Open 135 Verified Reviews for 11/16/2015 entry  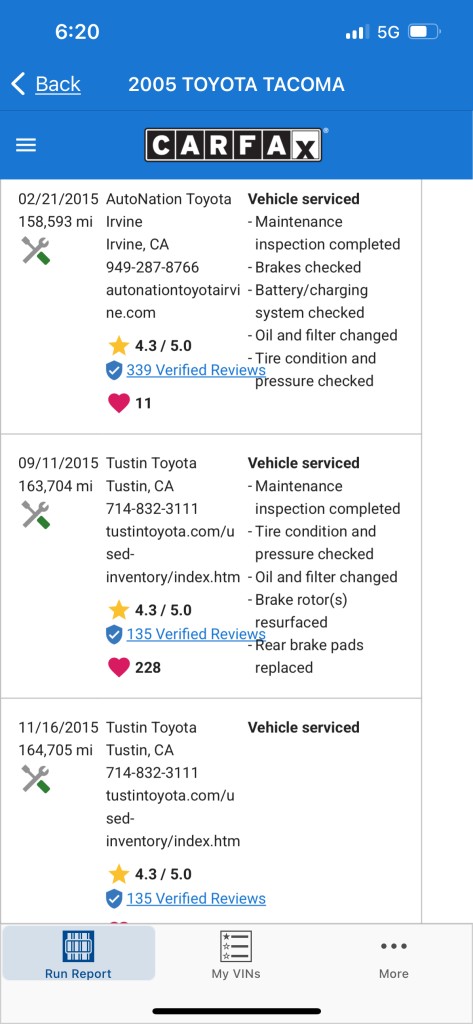pos(196,899)
